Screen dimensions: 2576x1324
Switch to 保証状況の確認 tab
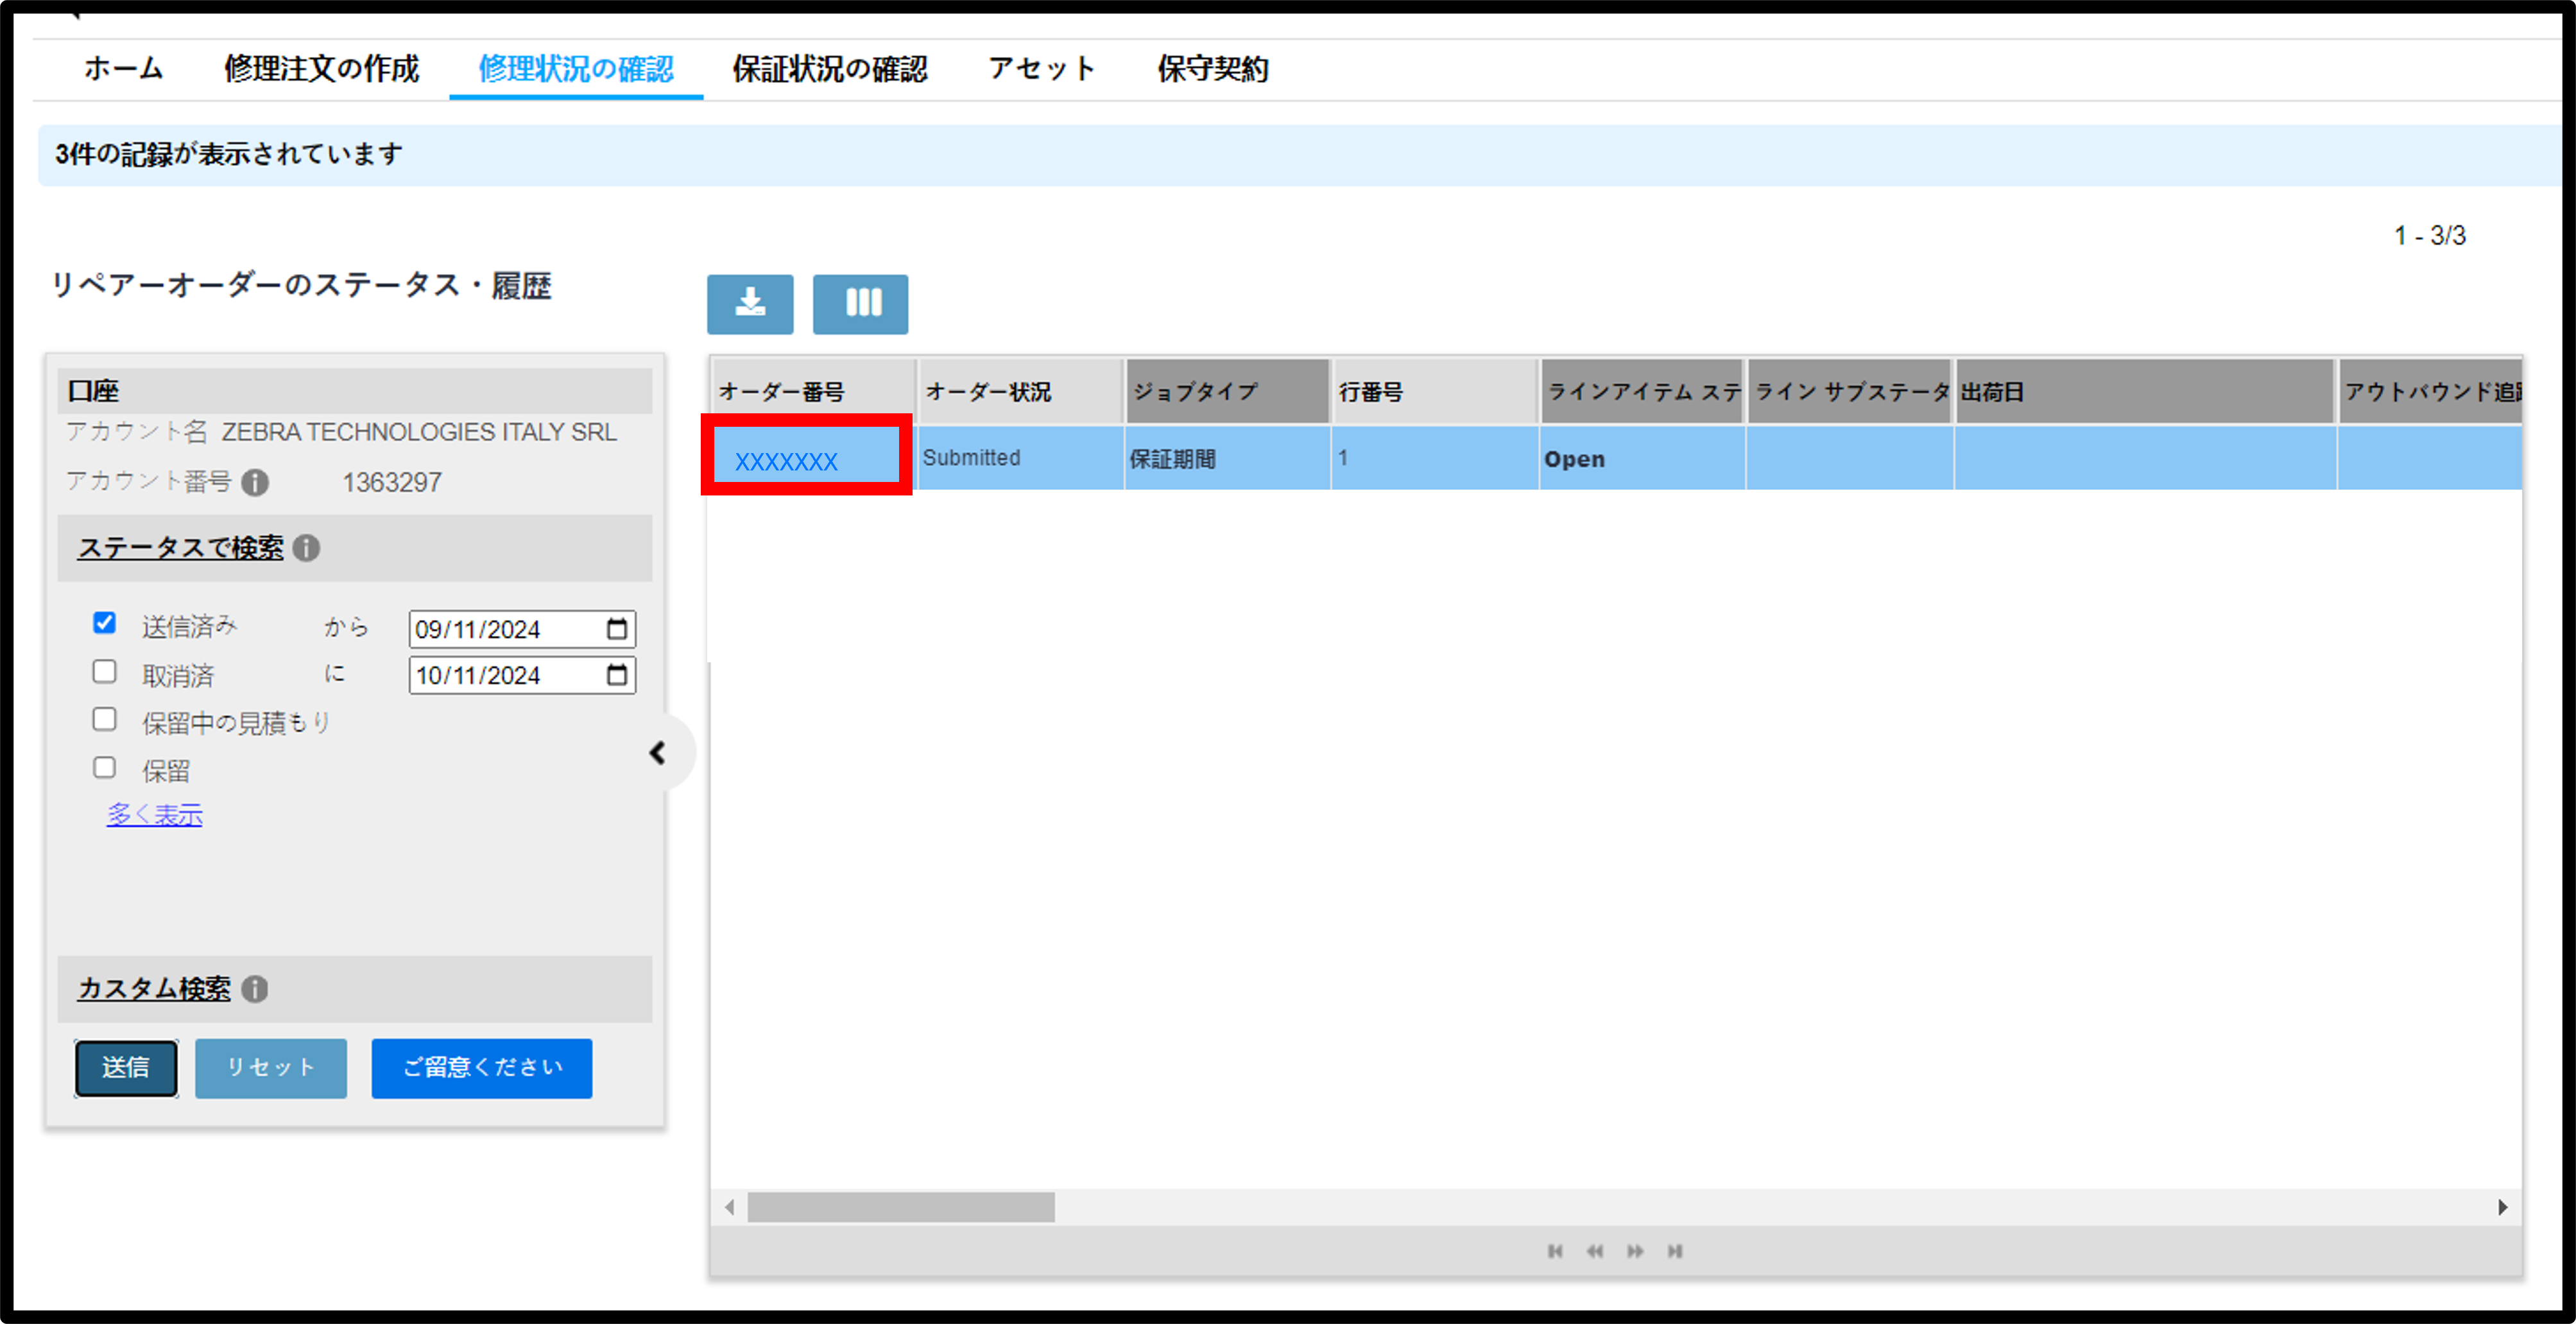point(830,69)
